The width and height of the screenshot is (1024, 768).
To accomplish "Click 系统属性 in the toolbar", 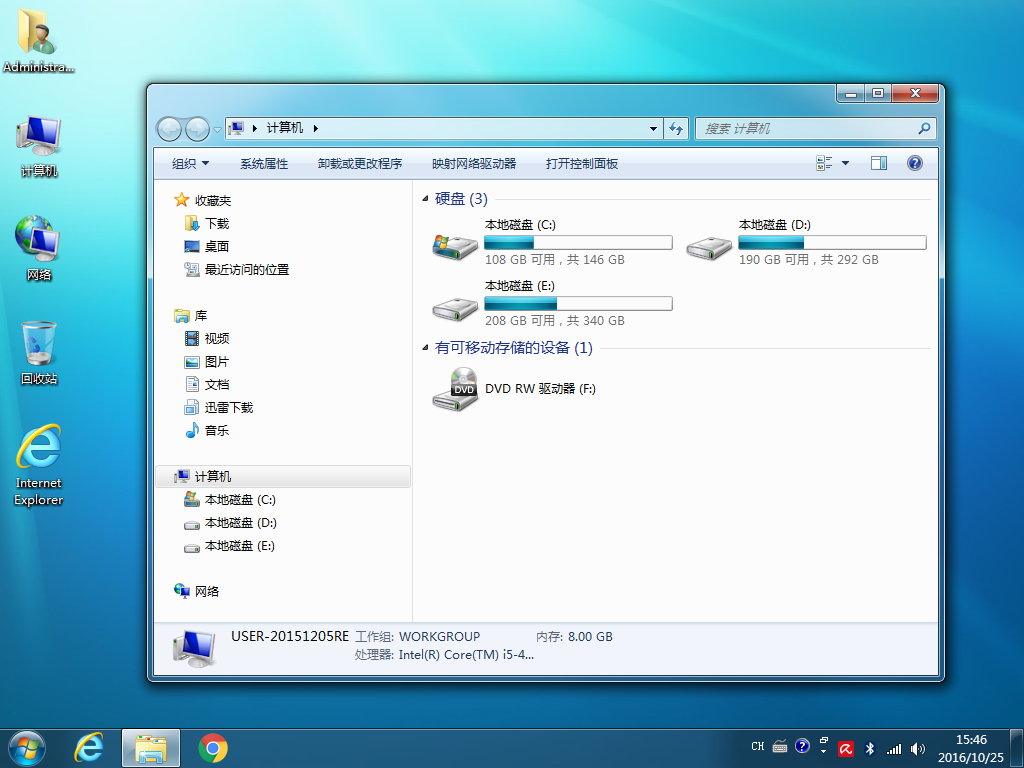I will coord(264,164).
